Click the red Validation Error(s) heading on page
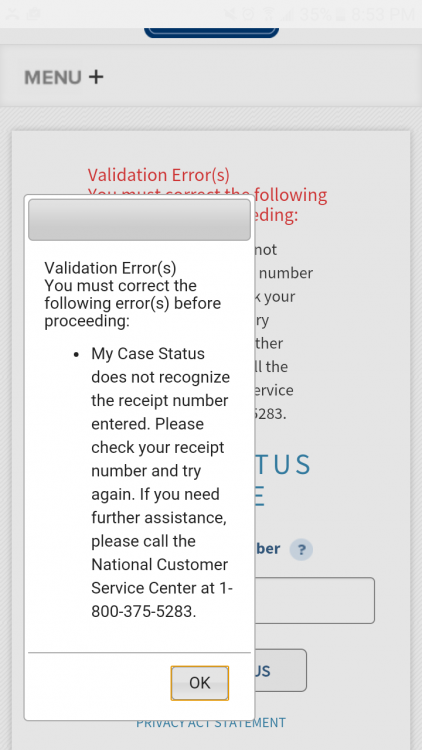The width and height of the screenshot is (422, 750). click(158, 175)
